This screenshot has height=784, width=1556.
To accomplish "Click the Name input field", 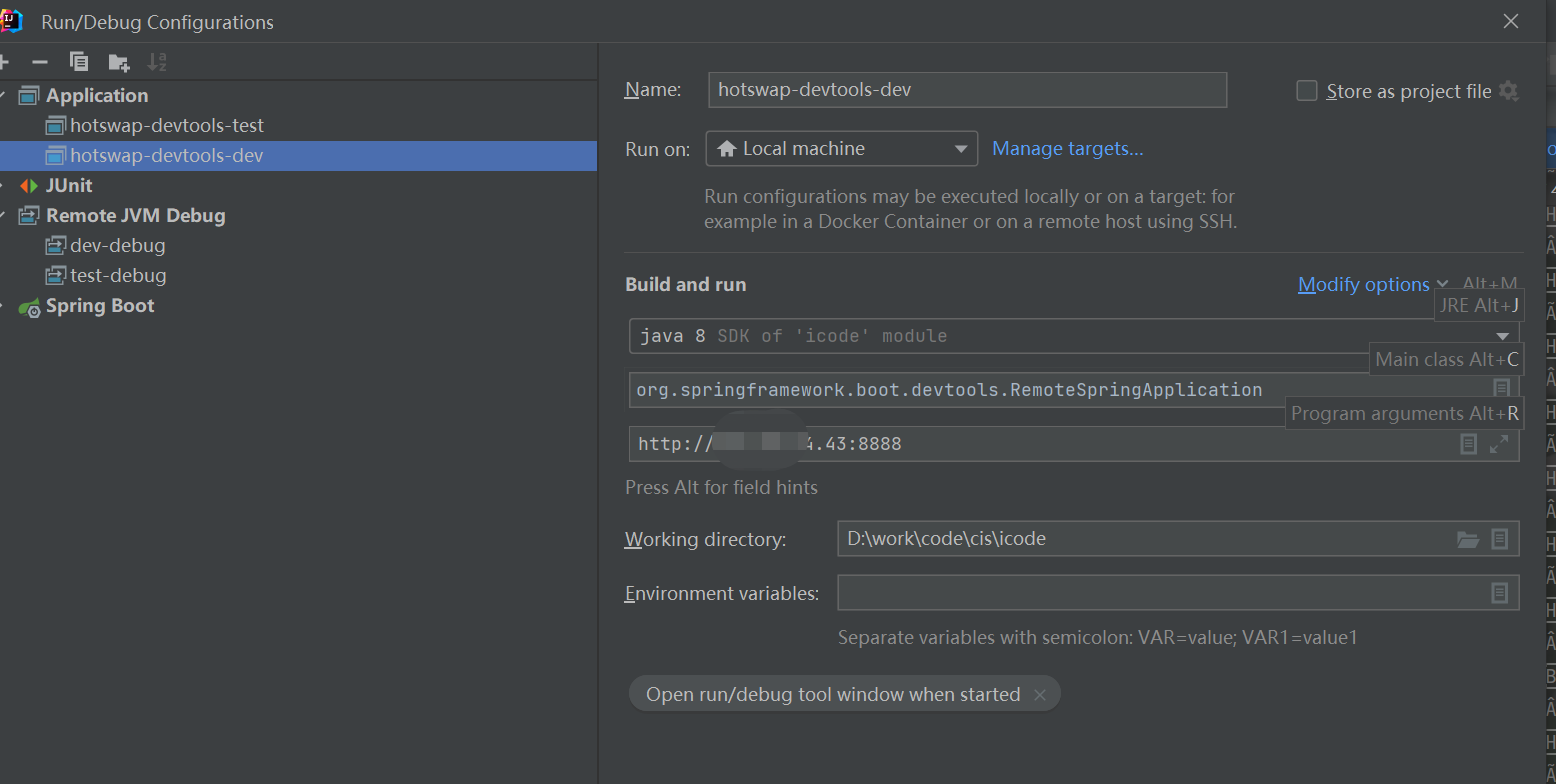I will [x=967, y=90].
